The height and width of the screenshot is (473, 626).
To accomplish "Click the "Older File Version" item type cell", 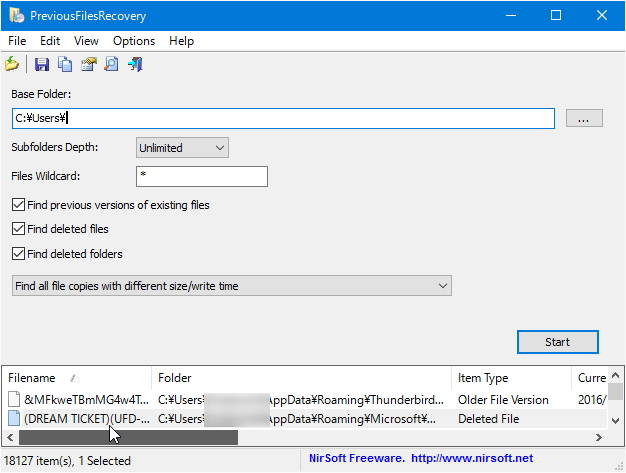I will 503,400.
